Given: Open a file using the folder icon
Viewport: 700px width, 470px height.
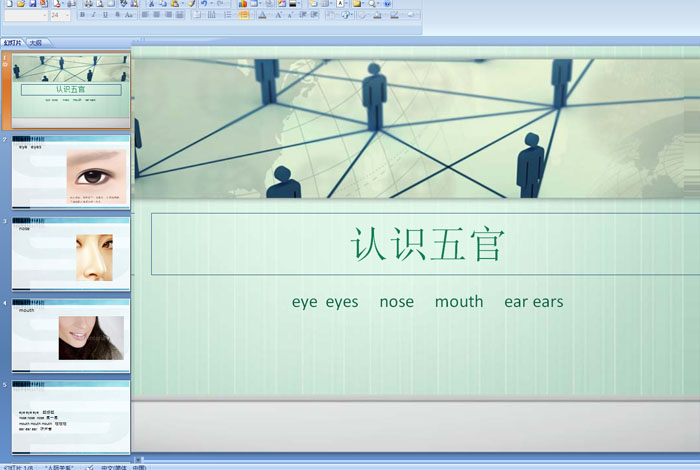Looking at the screenshot, I should [21, 4].
